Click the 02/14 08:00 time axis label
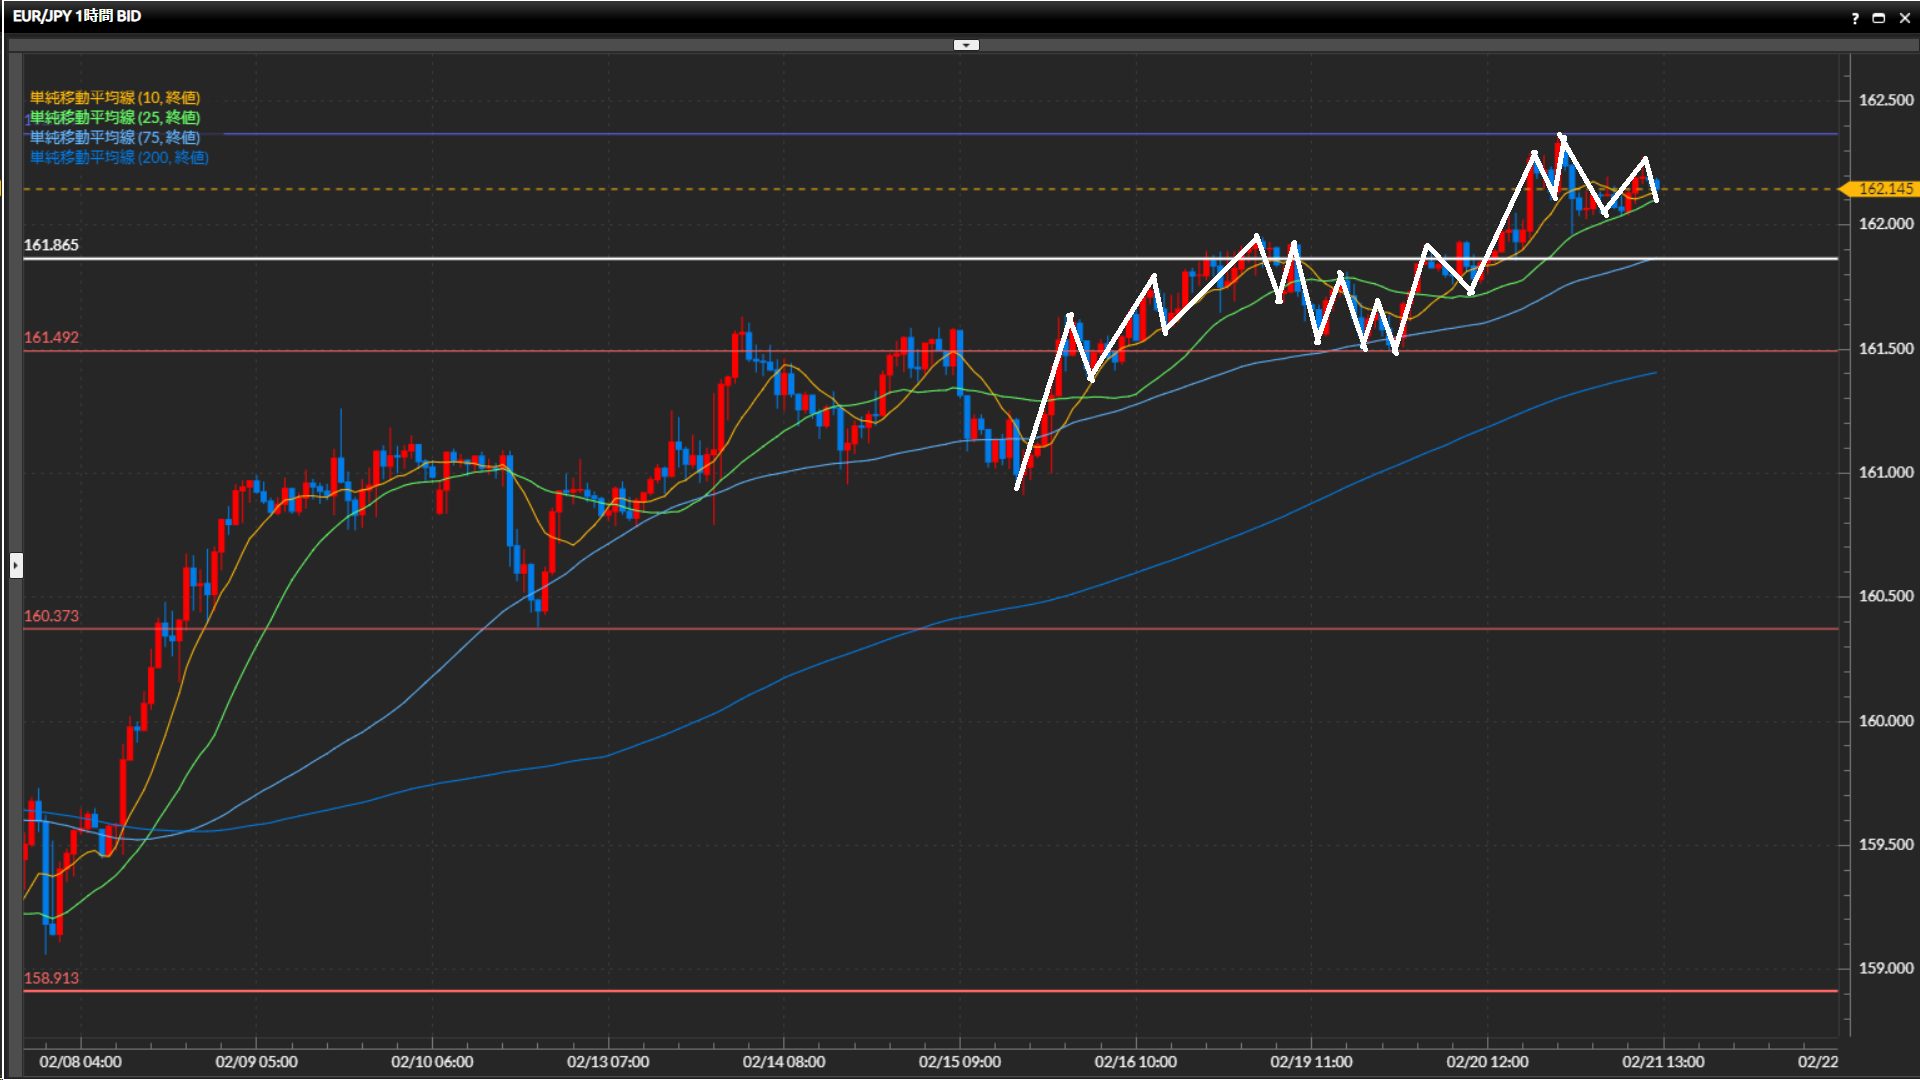 pyautogui.click(x=784, y=1061)
